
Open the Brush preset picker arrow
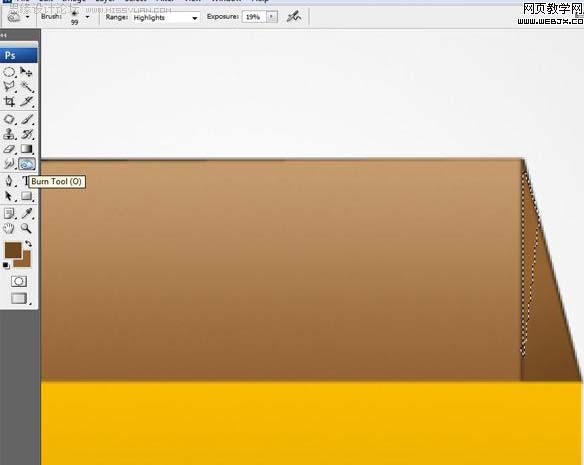[x=88, y=17]
